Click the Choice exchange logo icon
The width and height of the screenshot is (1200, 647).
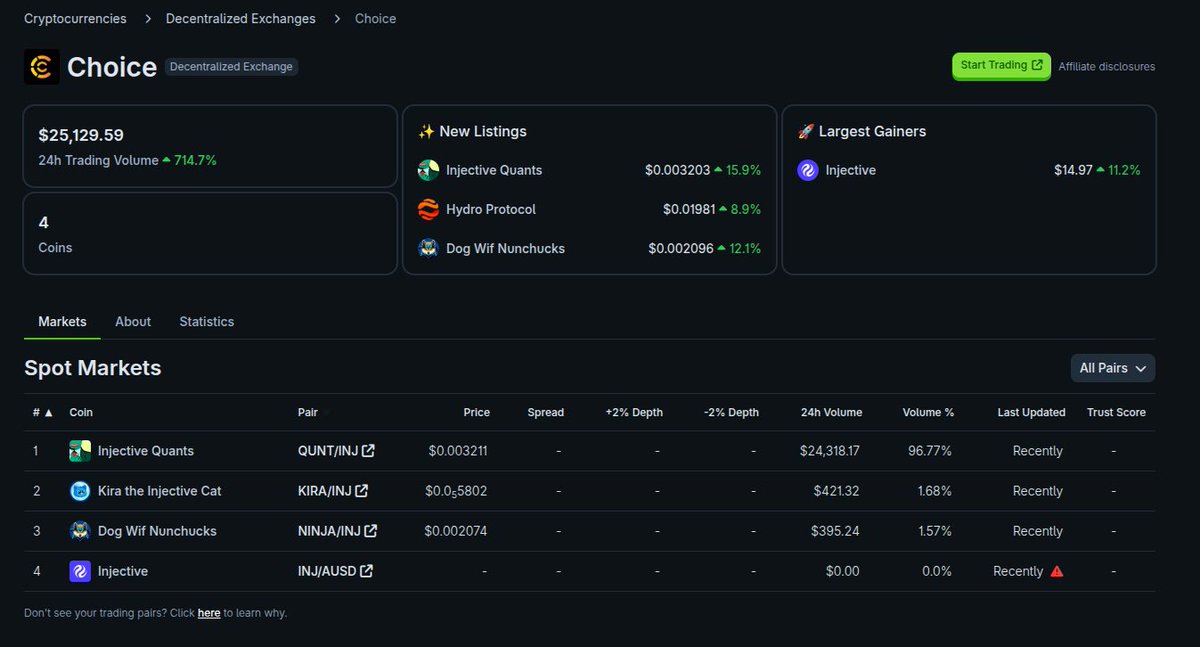coord(41,66)
